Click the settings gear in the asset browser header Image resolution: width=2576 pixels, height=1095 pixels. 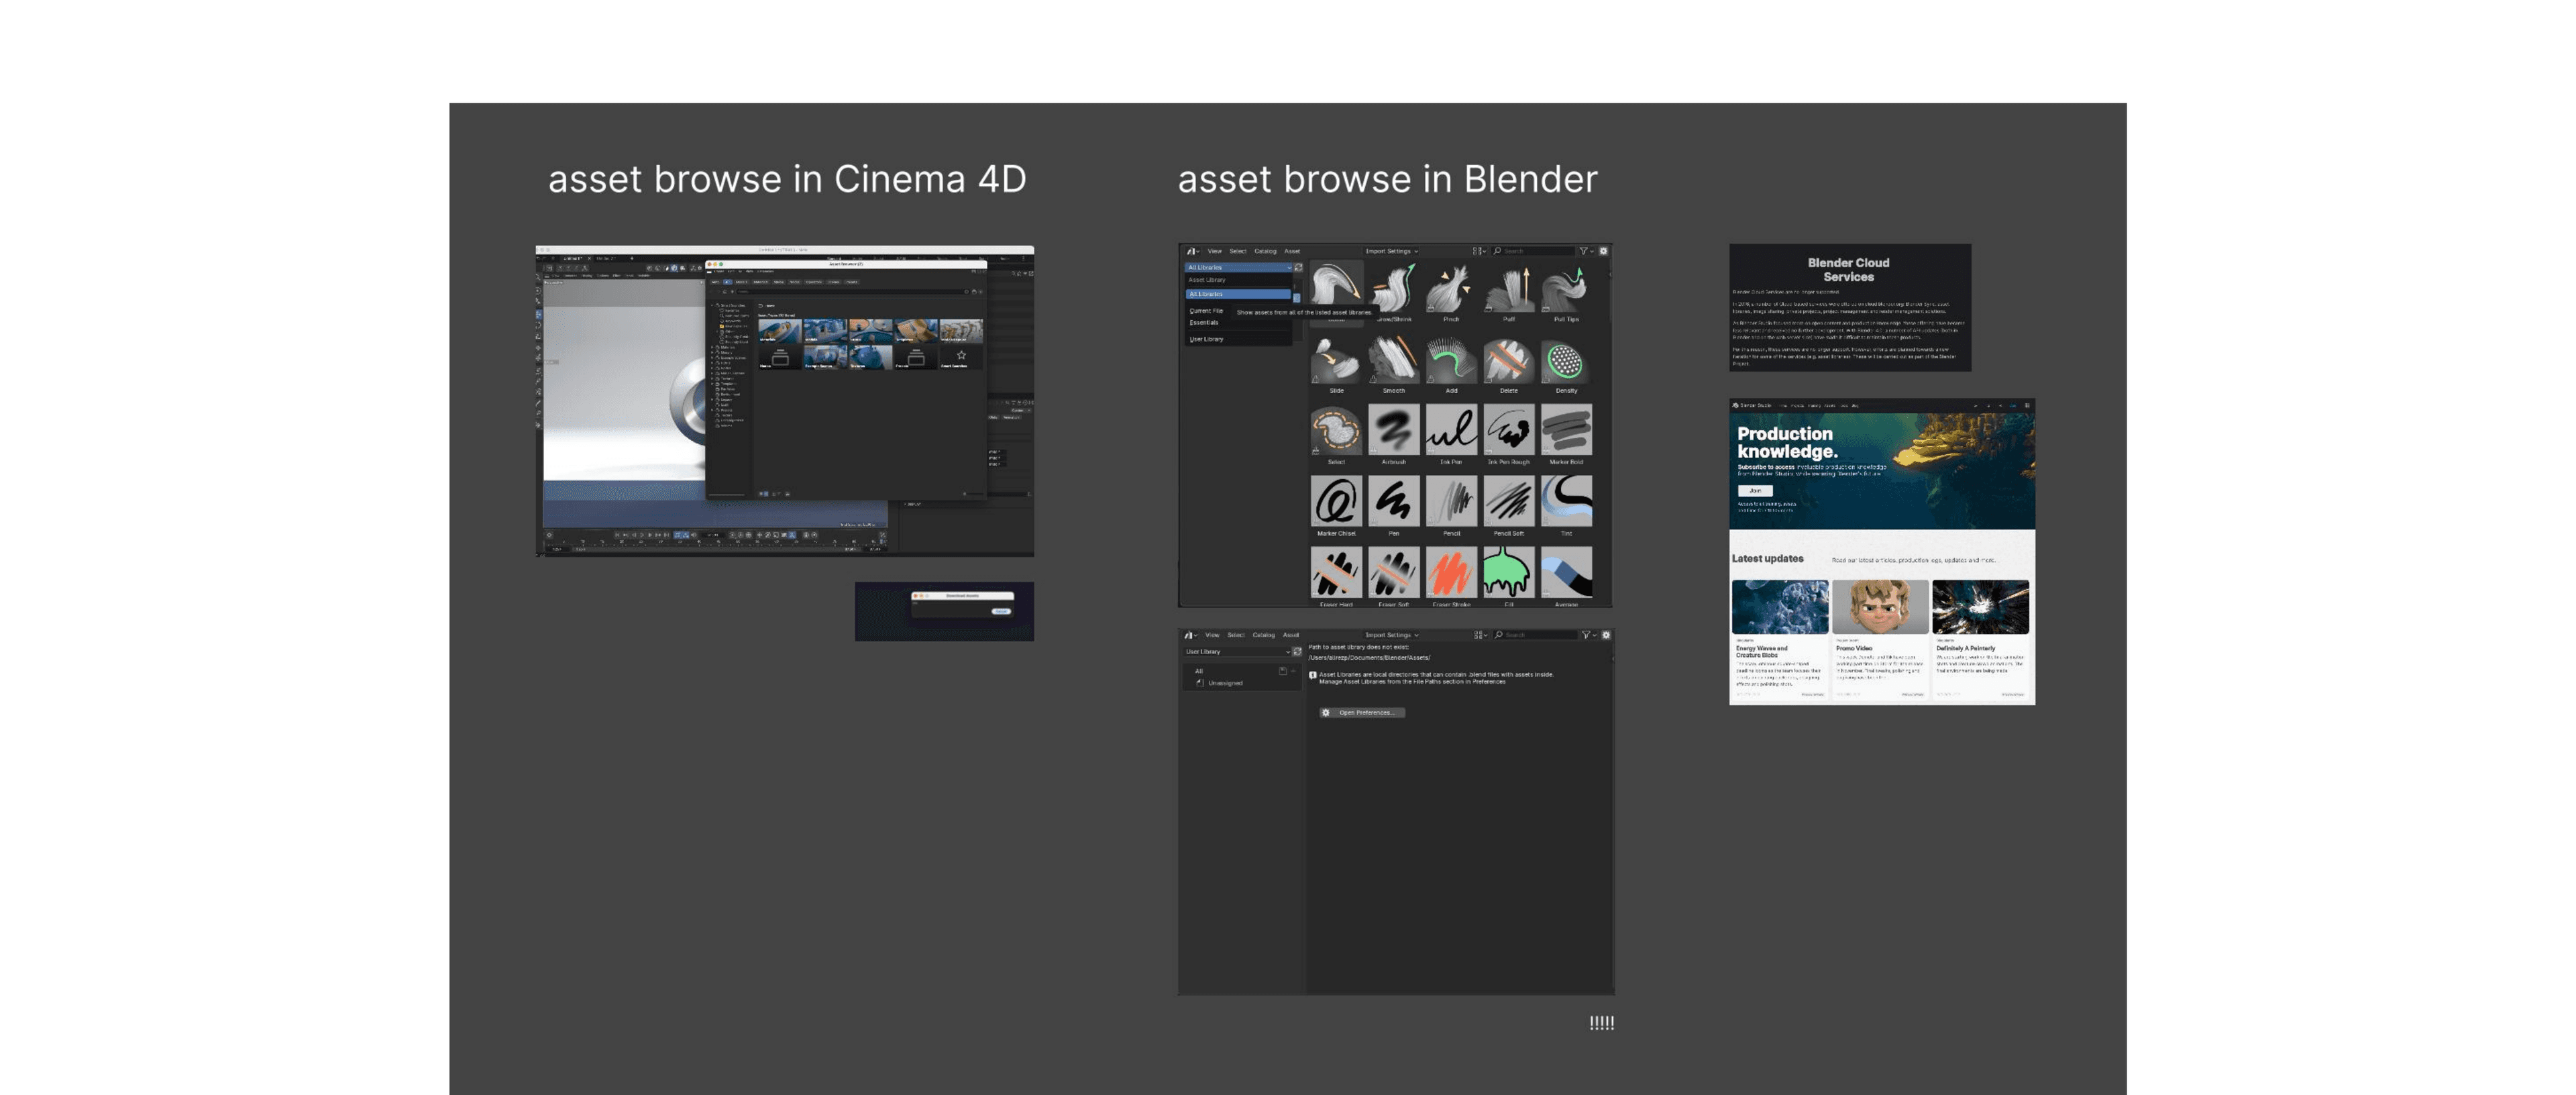[x=1604, y=252]
